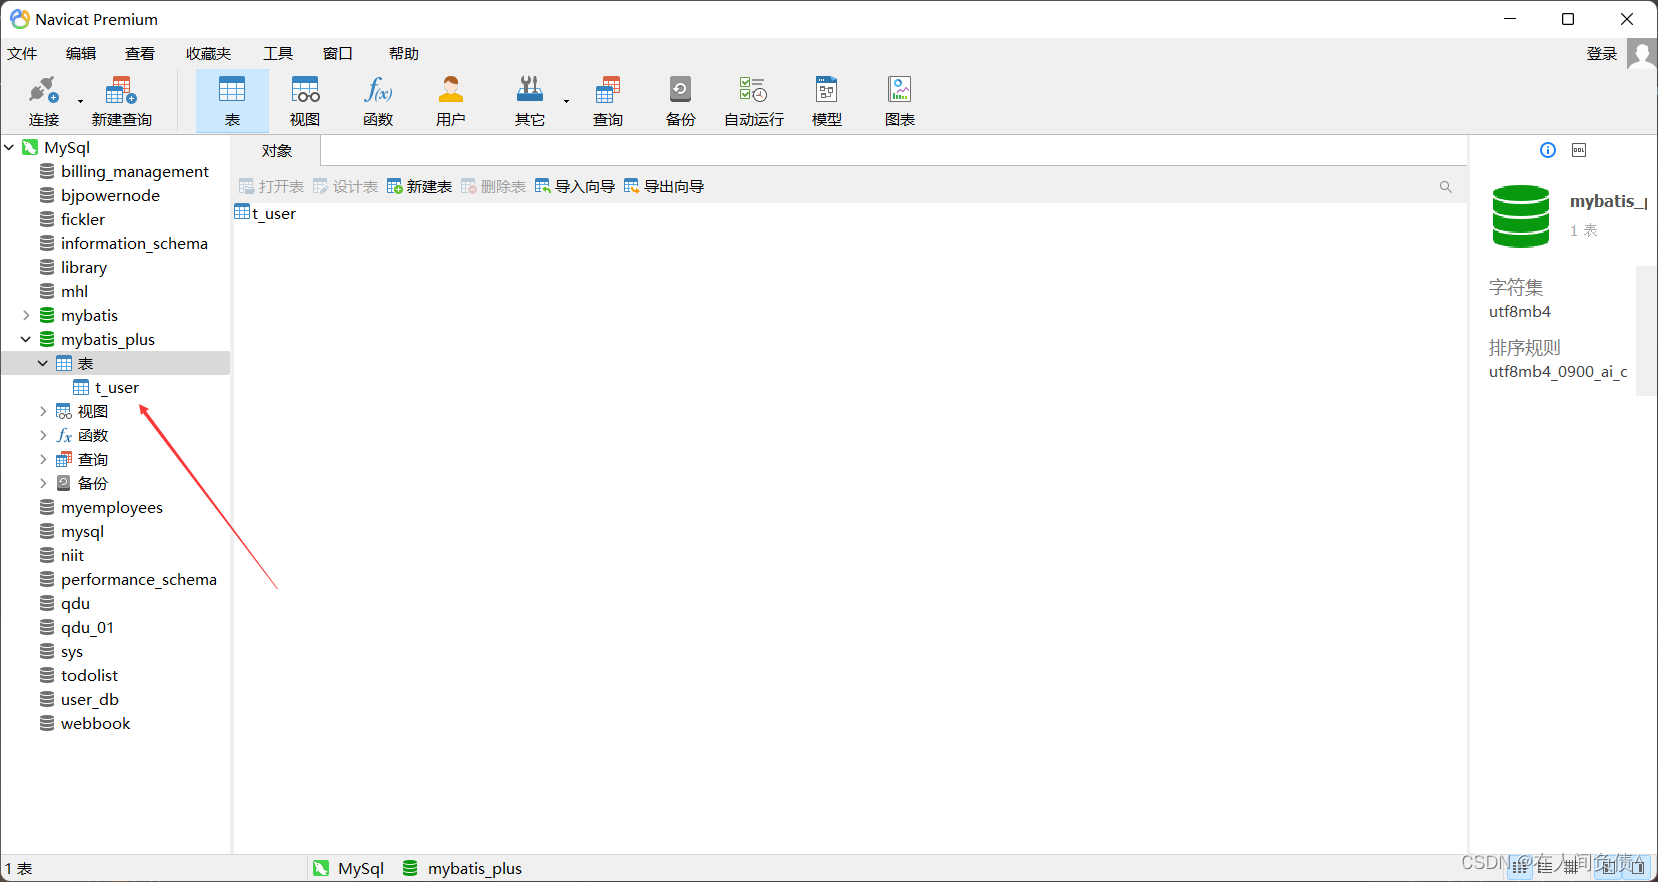Open the 工具 tools menu

click(278, 54)
